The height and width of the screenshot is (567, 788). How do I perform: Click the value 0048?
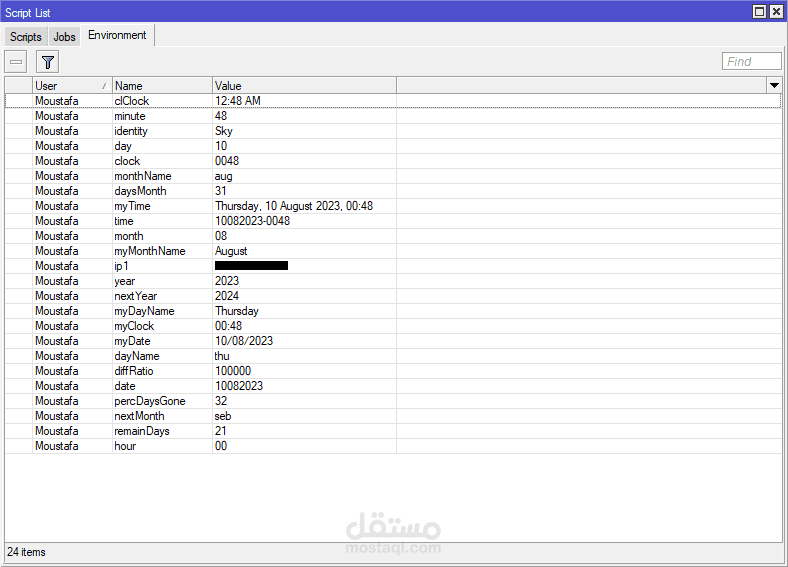point(227,161)
